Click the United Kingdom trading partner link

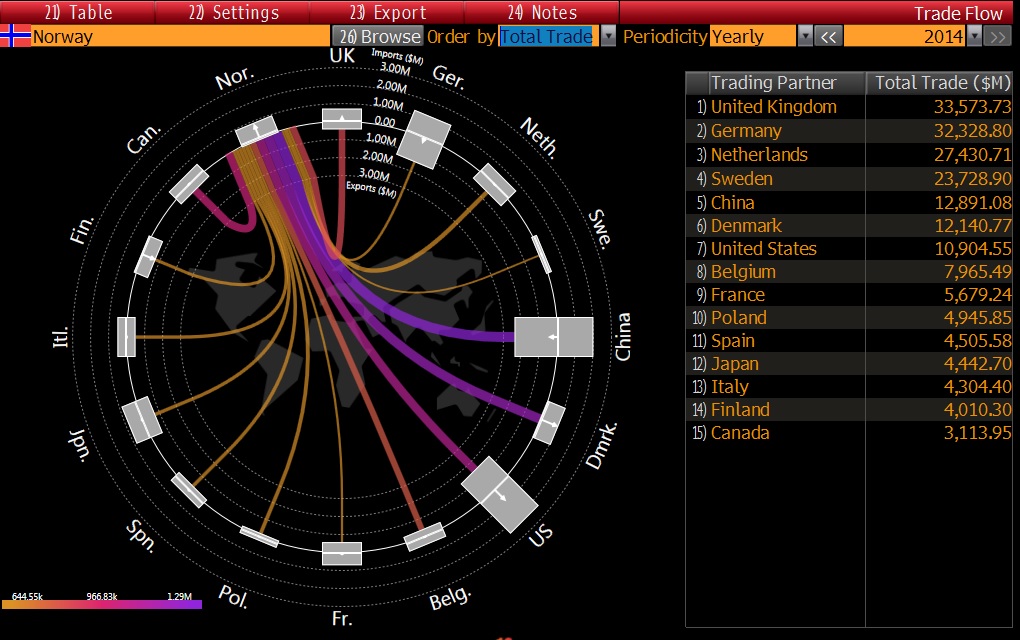(x=773, y=107)
